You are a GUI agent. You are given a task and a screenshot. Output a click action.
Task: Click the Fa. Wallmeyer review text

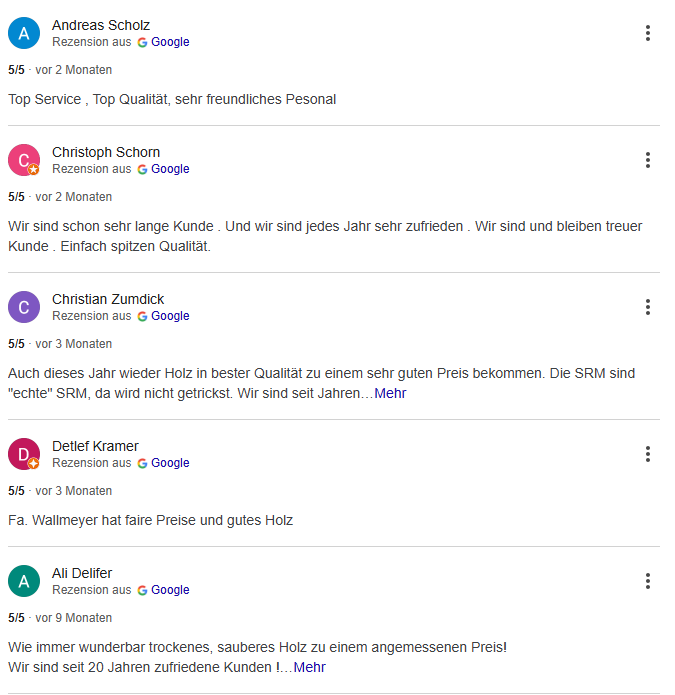click(x=150, y=520)
